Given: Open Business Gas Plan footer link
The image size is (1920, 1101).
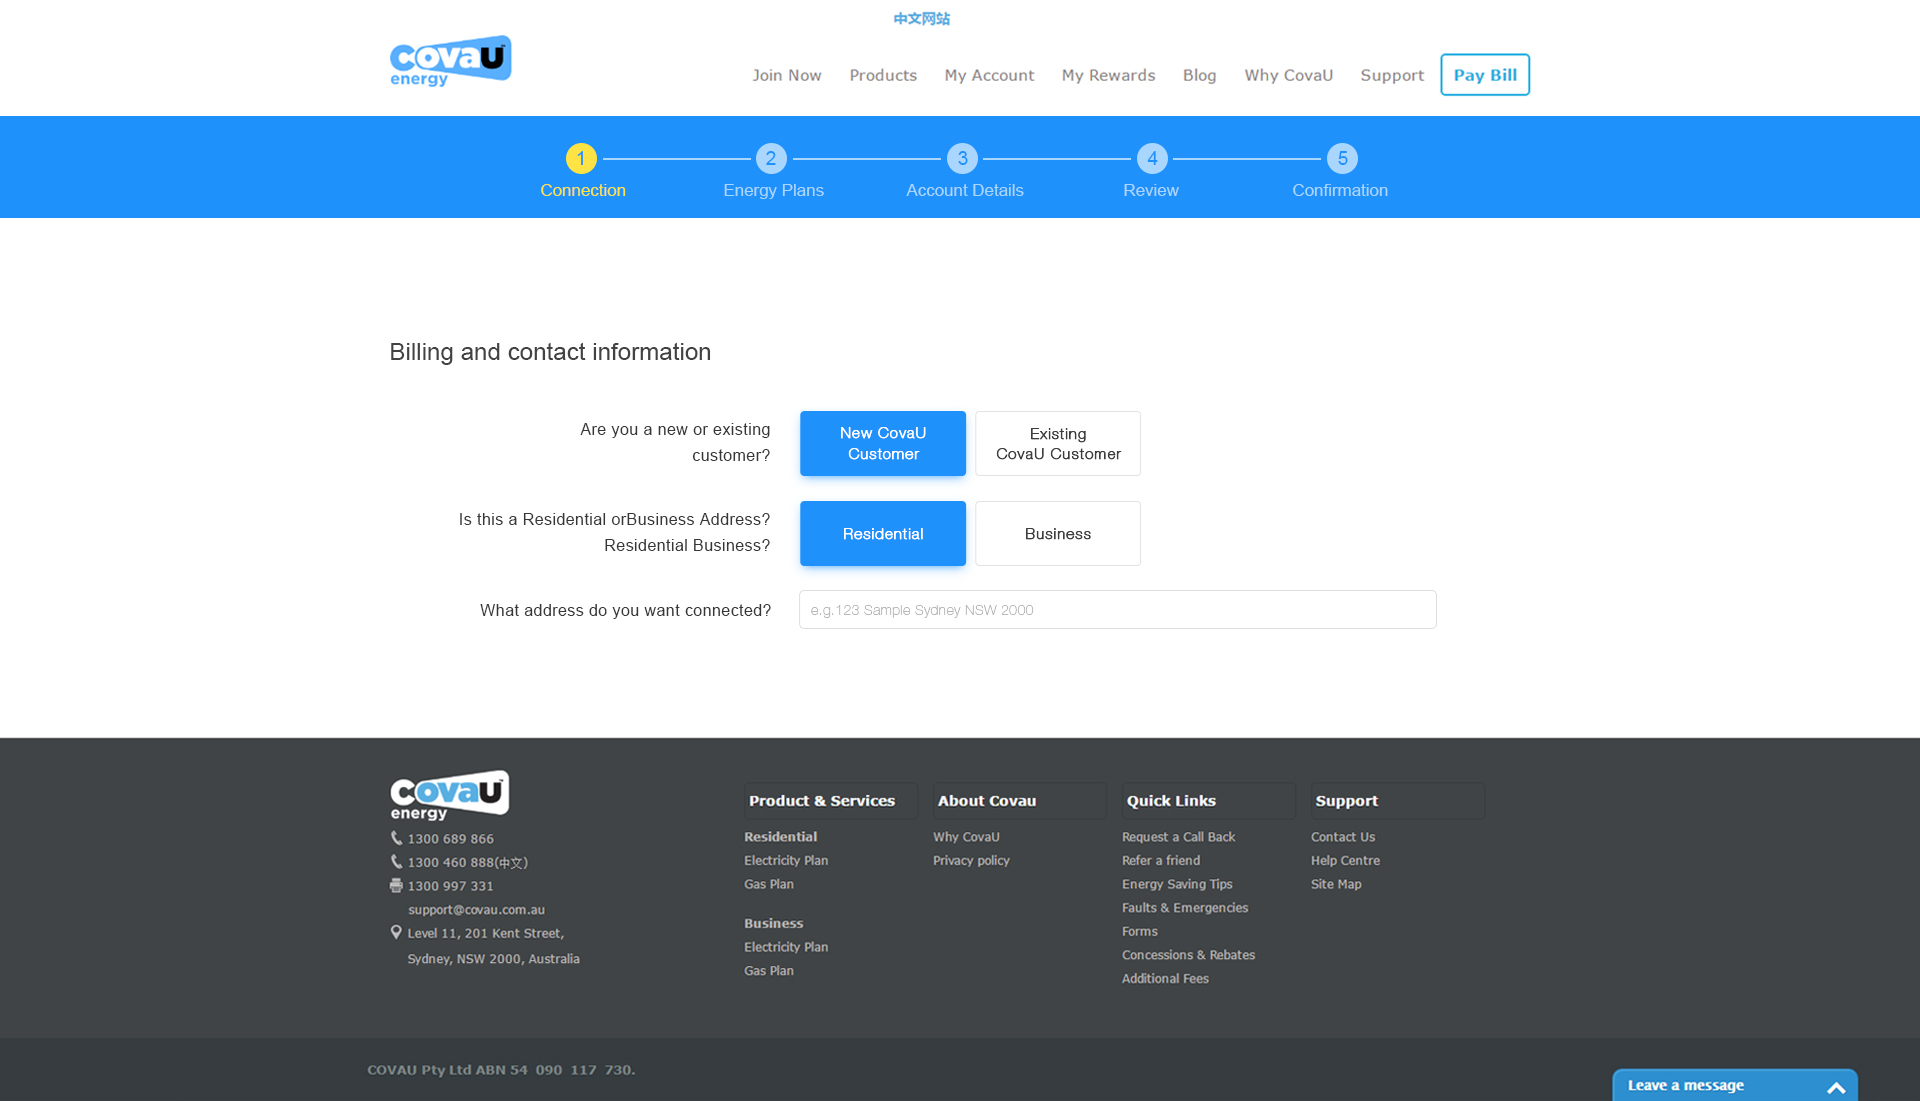Looking at the screenshot, I should pos(769,971).
